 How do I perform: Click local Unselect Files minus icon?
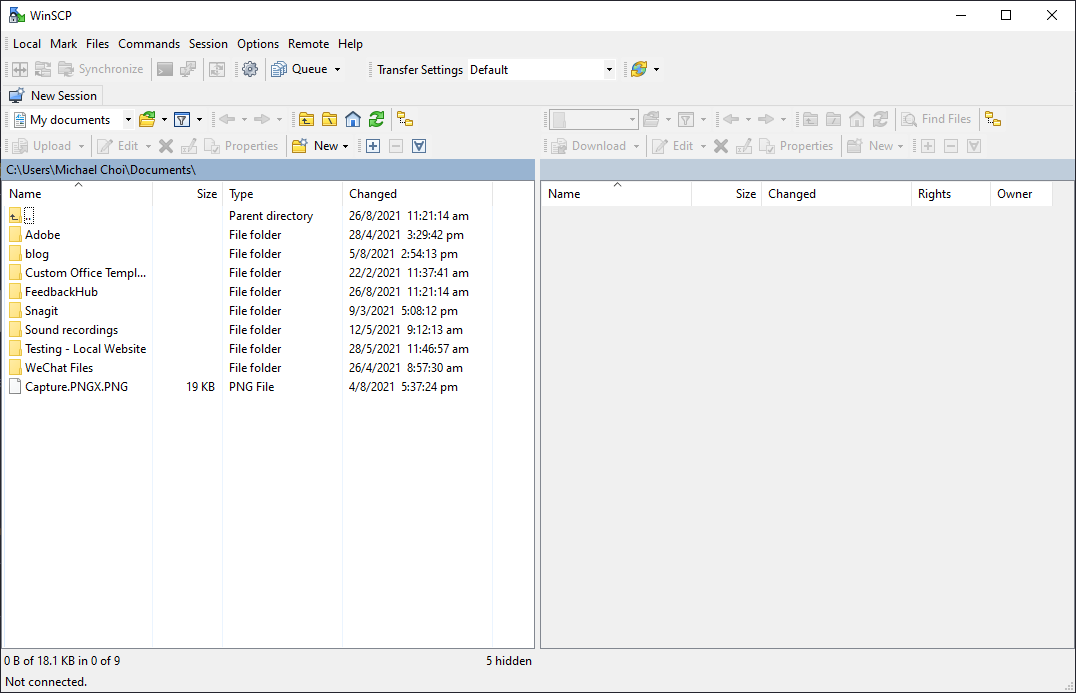pos(396,145)
